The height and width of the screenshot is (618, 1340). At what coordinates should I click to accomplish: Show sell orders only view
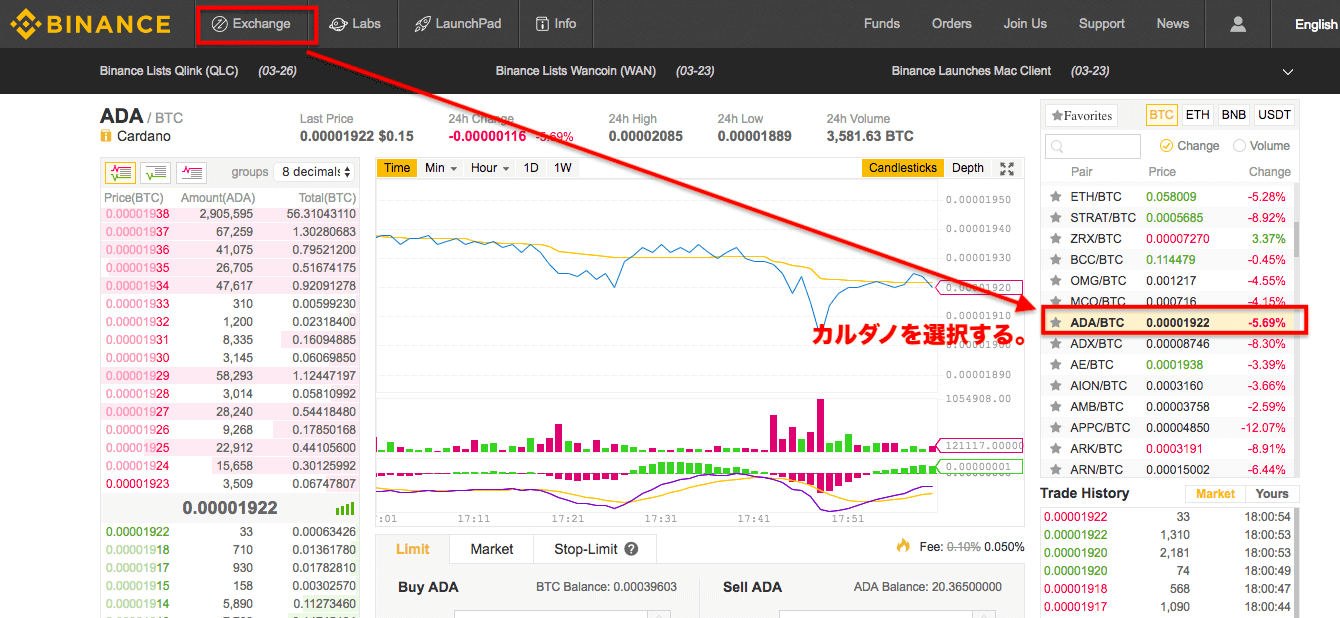(x=192, y=172)
